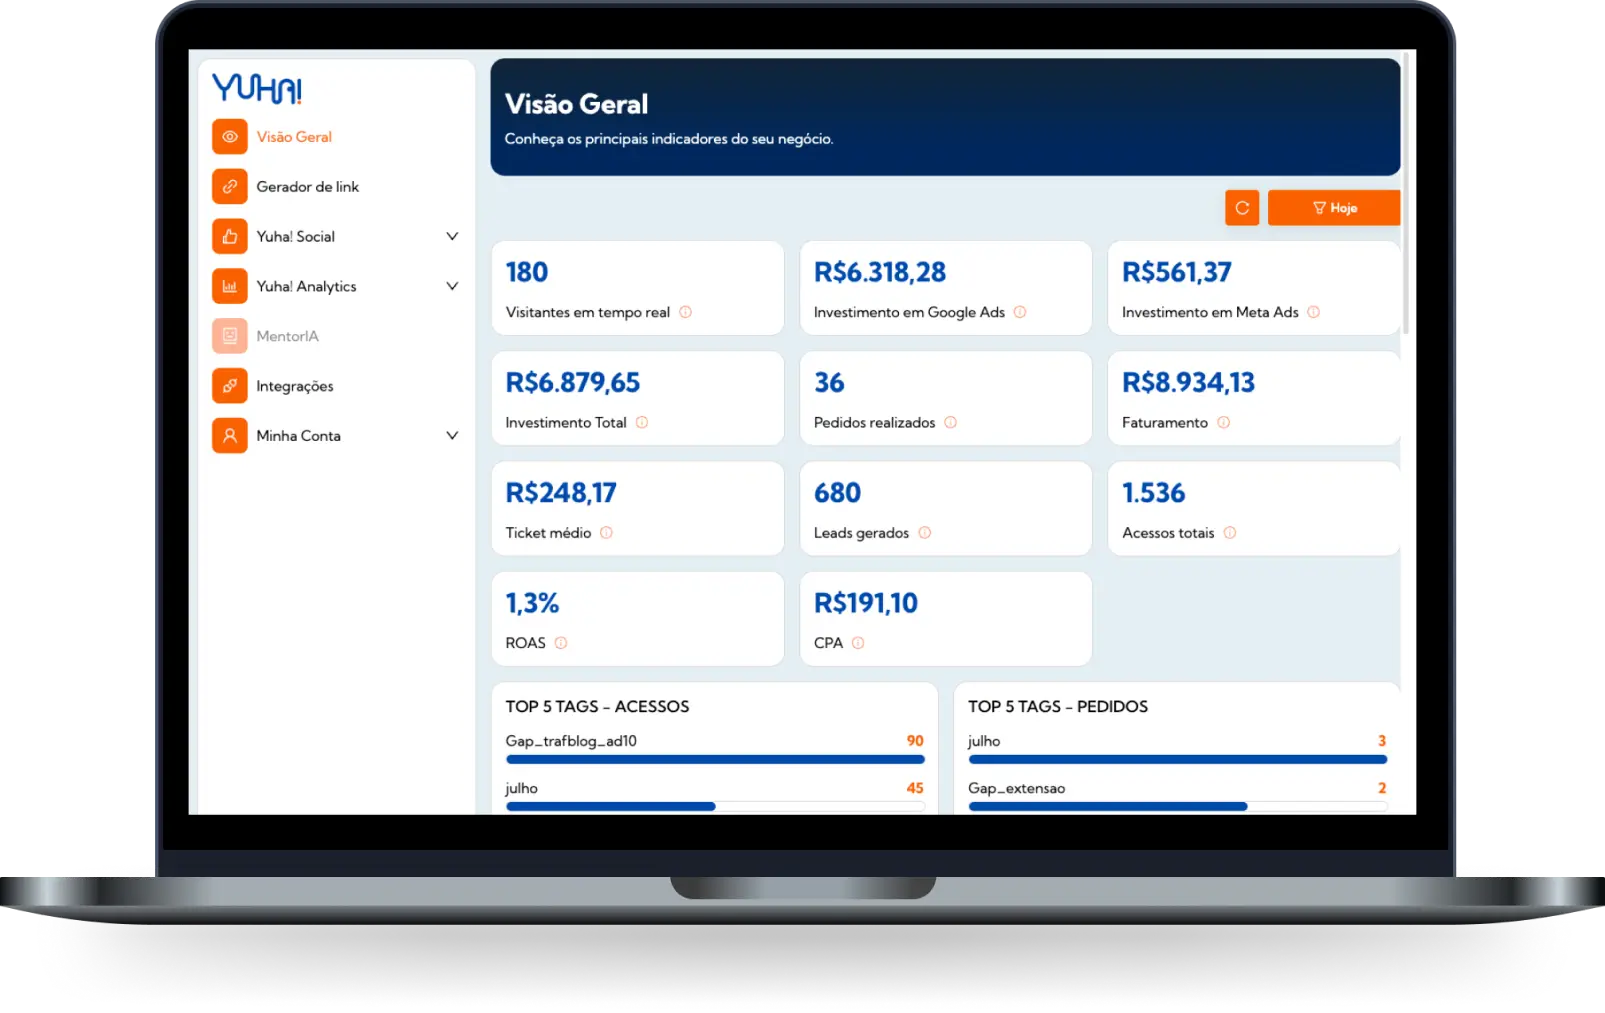Expand the Yuha! Social menu
Viewport: 1605px width, 1013px height.
pyautogui.click(x=453, y=236)
